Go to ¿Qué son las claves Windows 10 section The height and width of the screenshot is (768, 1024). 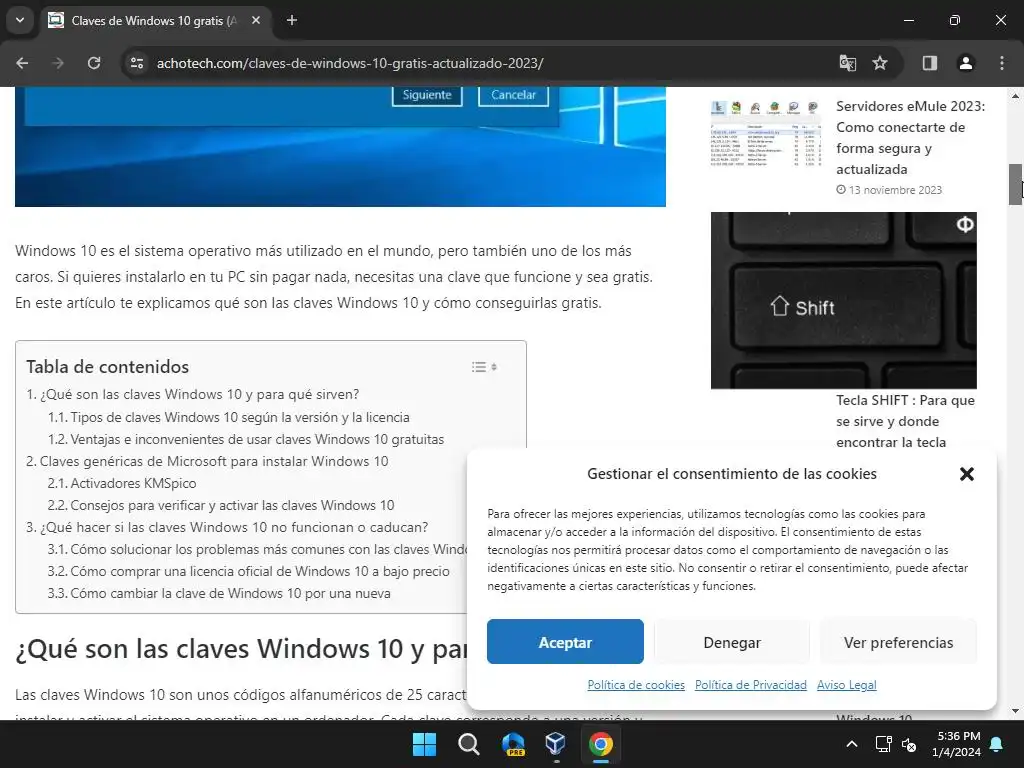tap(193, 394)
